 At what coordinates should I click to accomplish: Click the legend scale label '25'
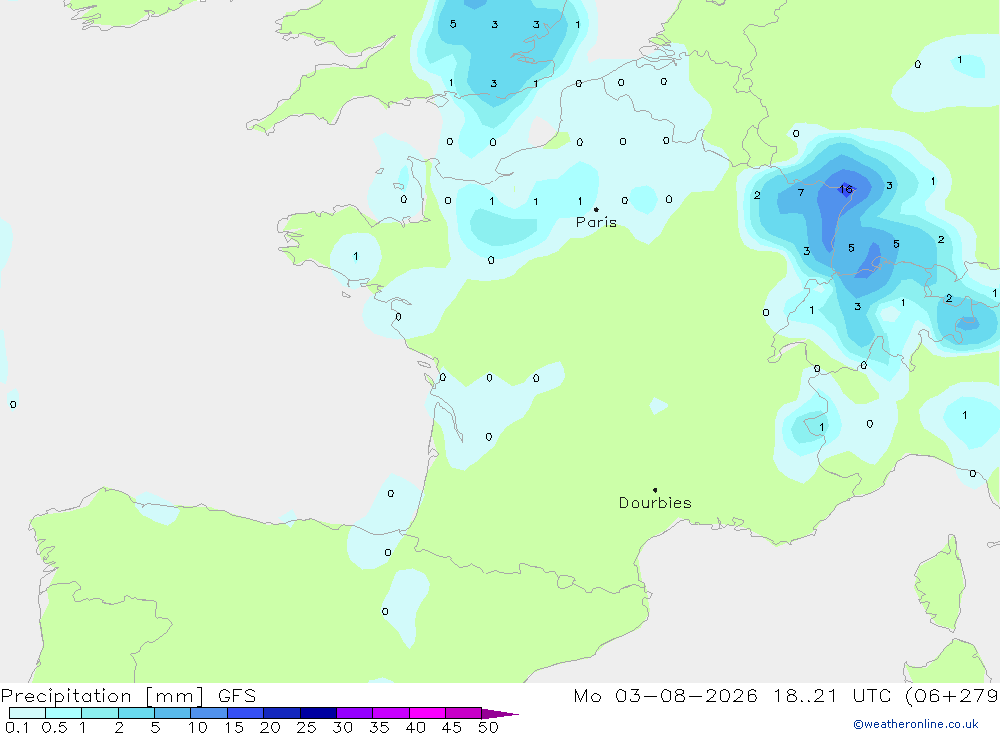tap(307, 727)
